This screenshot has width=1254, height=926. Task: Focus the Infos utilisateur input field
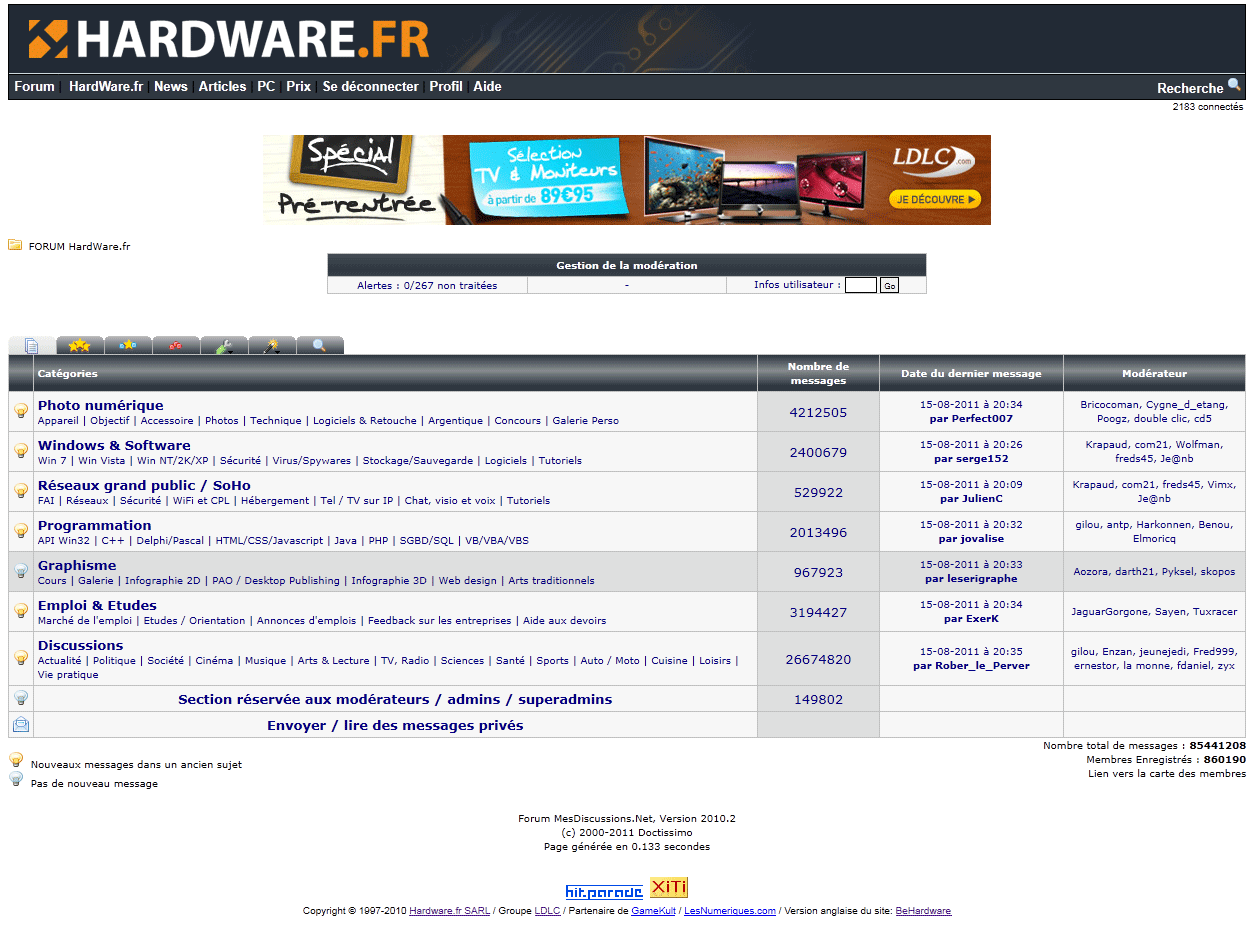click(861, 285)
